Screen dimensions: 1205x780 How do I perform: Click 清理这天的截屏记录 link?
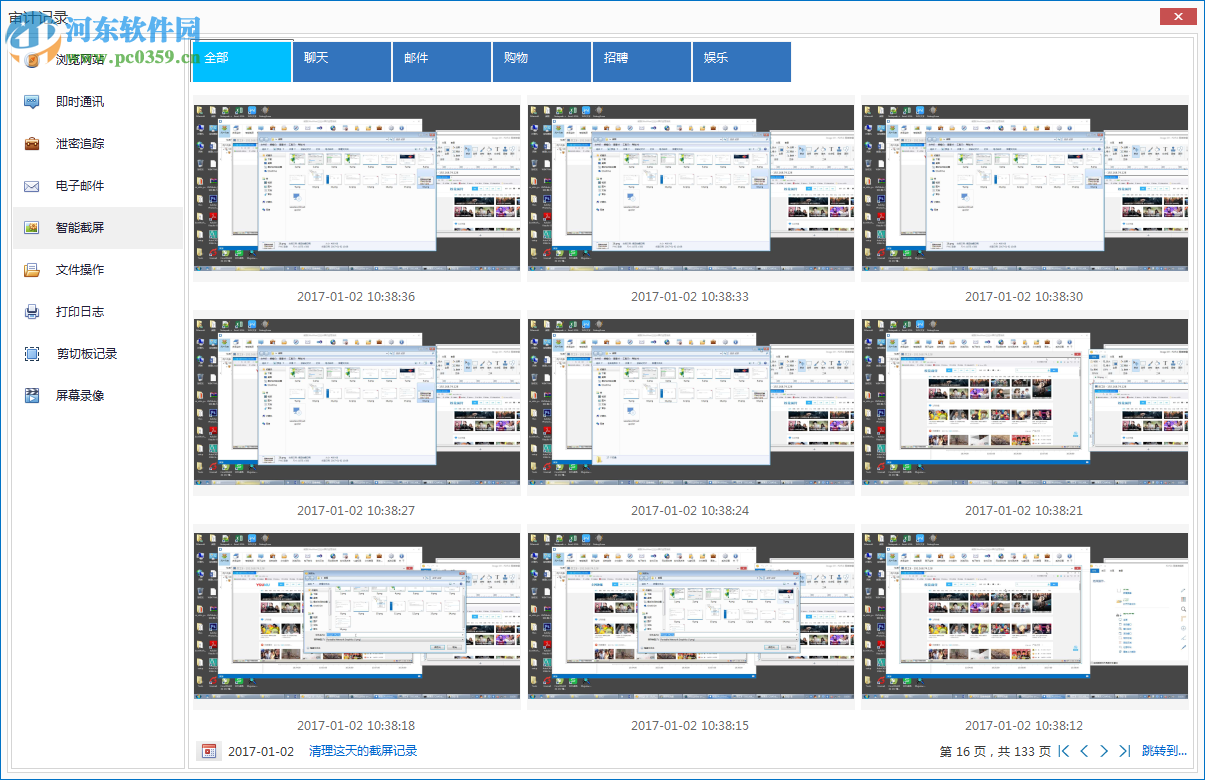(x=363, y=751)
